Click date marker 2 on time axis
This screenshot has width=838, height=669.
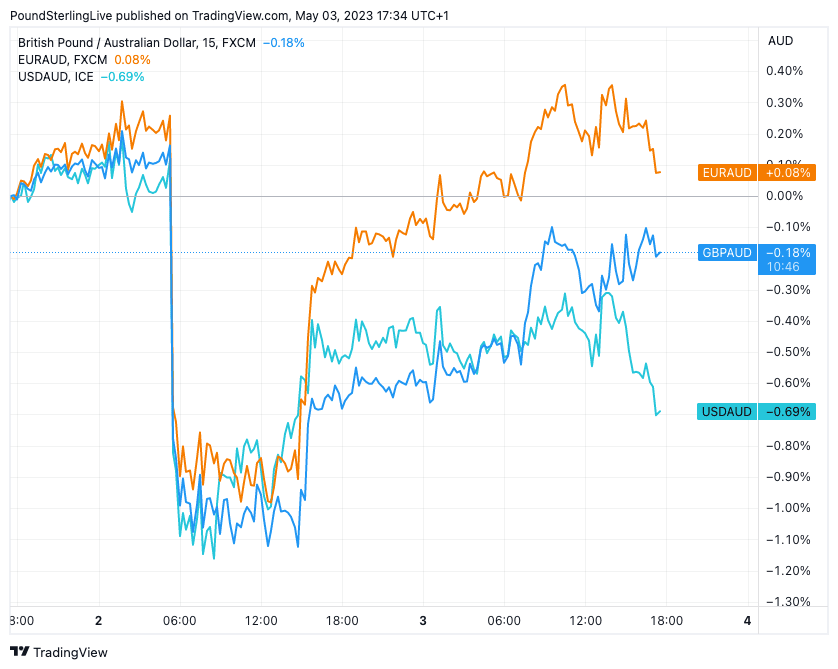pos(98,620)
